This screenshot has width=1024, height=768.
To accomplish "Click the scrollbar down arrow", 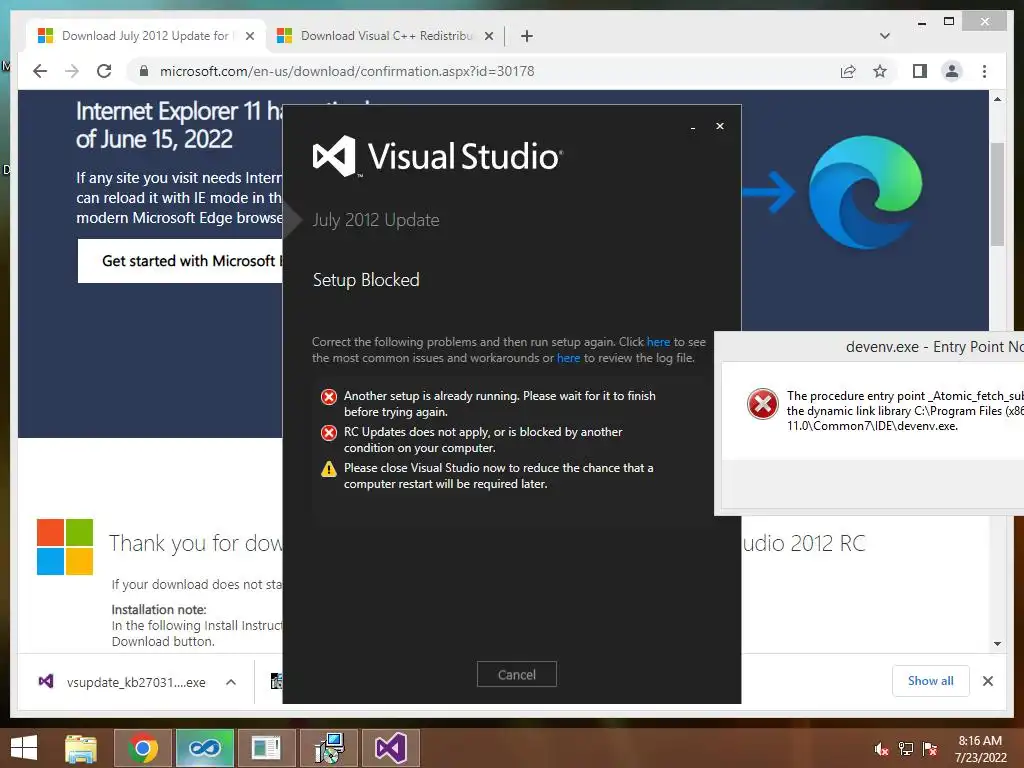I will [997, 644].
